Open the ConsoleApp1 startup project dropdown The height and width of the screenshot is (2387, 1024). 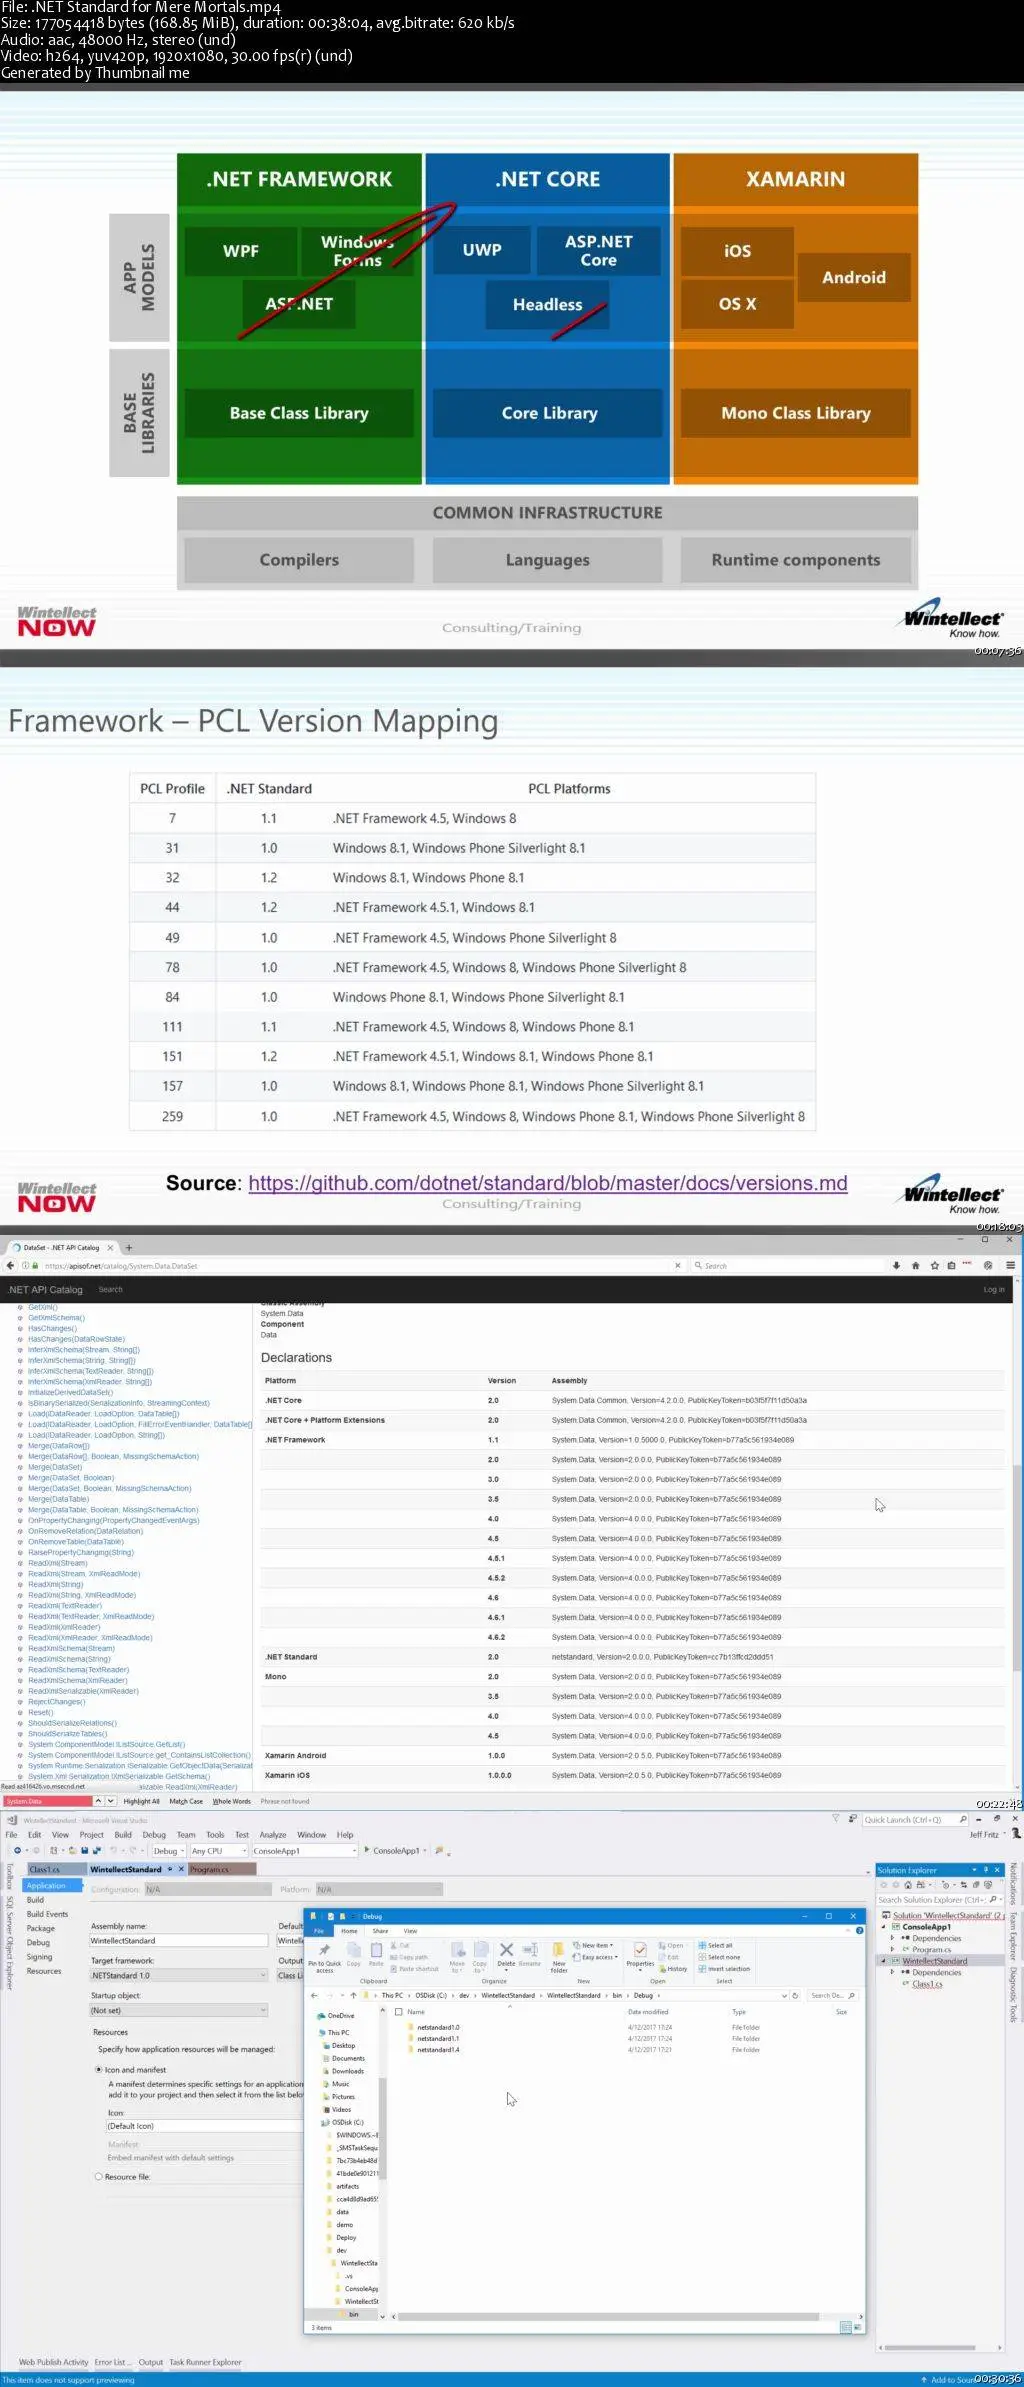pyautogui.click(x=304, y=1850)
